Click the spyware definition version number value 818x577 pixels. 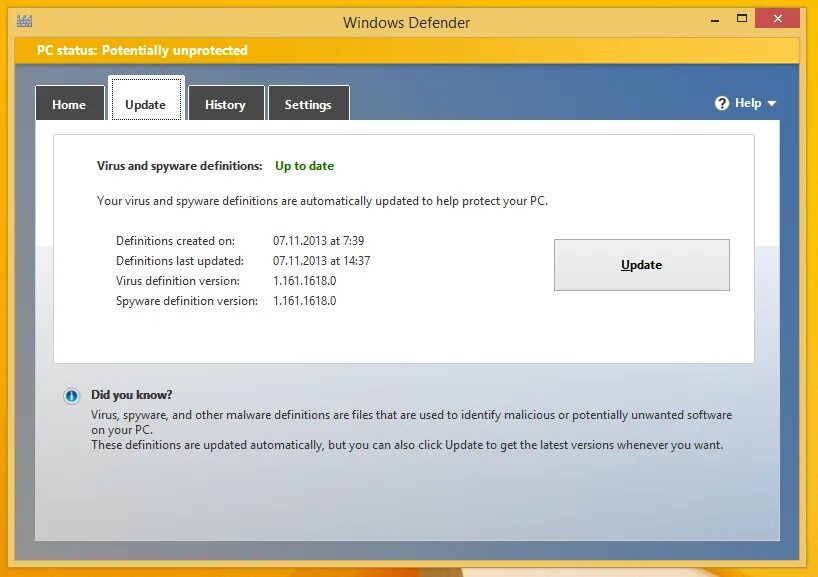(305, 301)
